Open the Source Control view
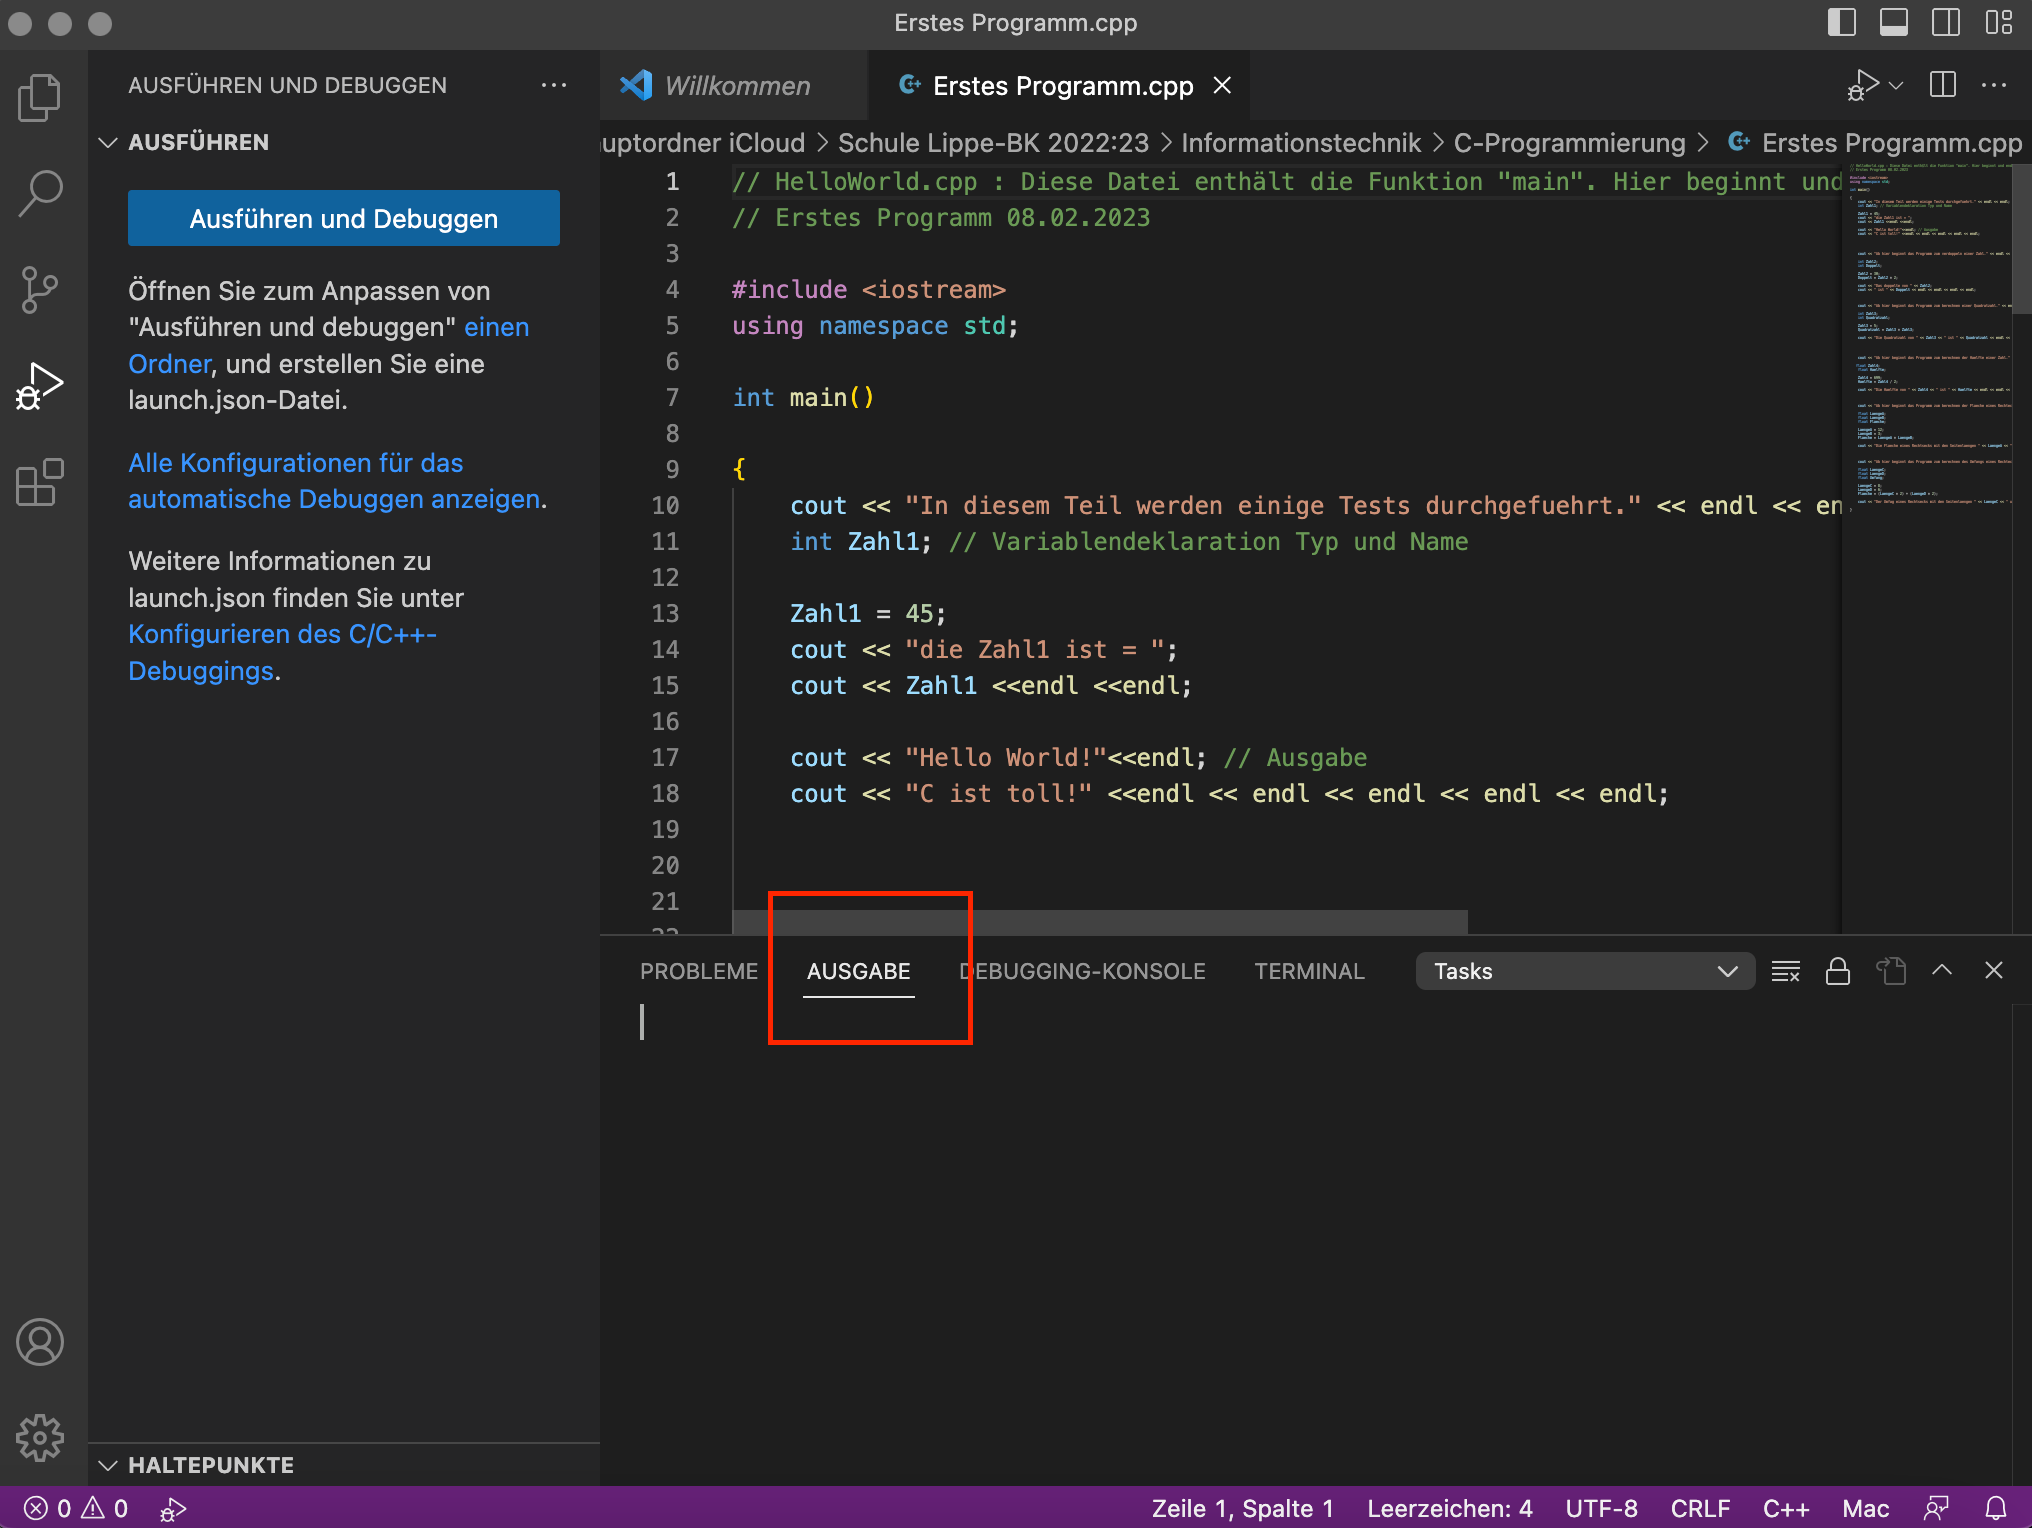 pos(39,289)
